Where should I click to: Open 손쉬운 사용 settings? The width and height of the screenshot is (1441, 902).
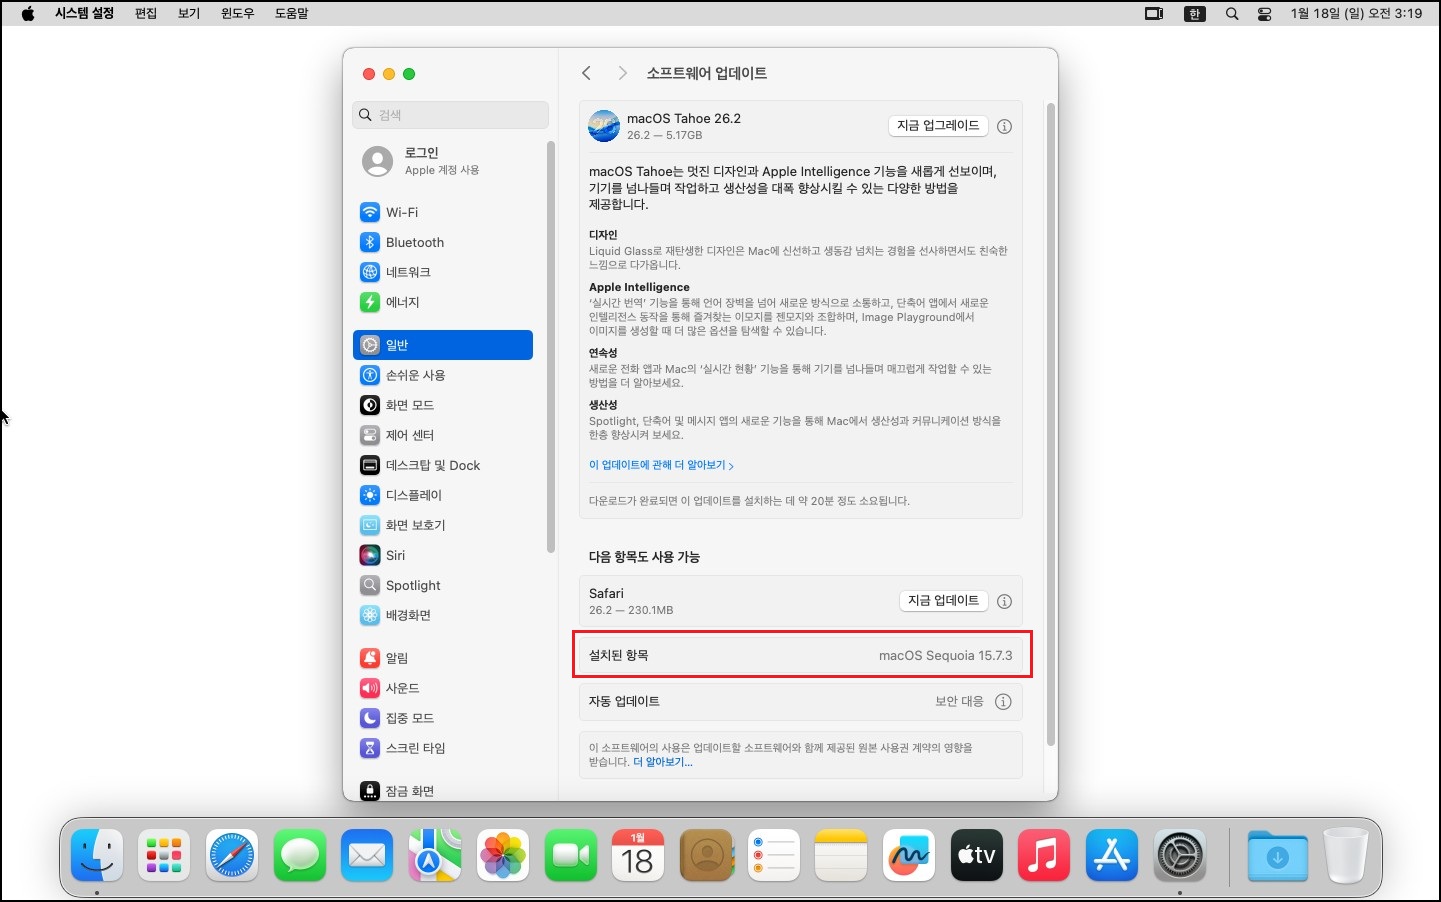tap(443, 375)
